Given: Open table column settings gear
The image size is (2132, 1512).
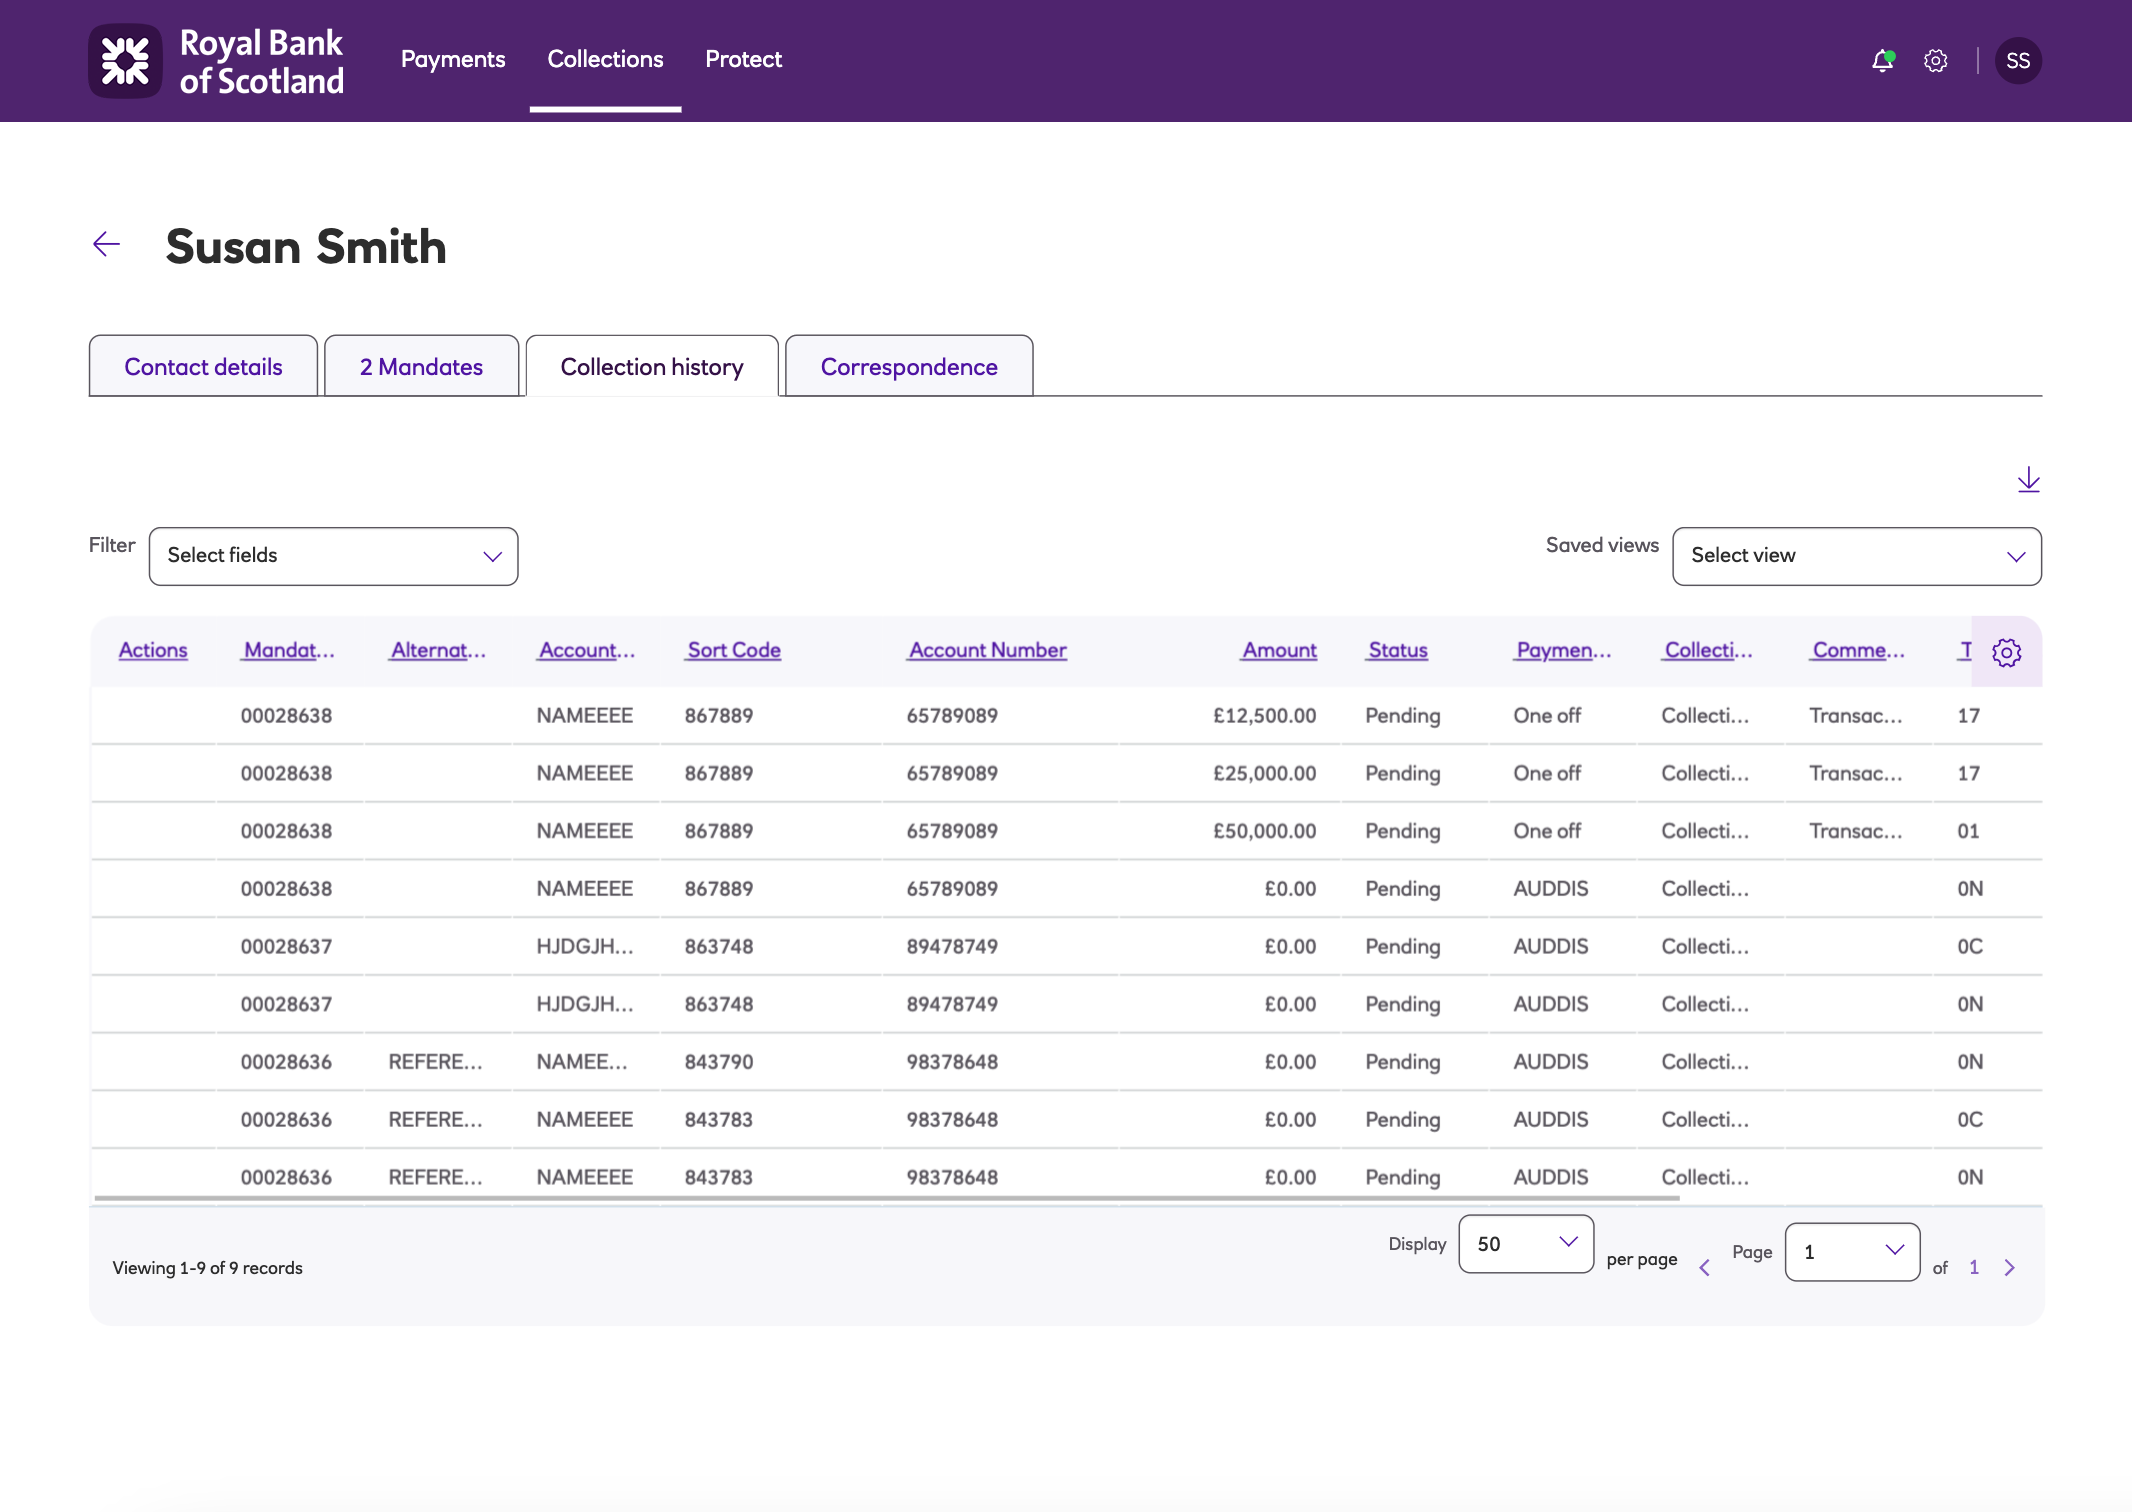Looking at the screenshot, I should click(2006, 652).
